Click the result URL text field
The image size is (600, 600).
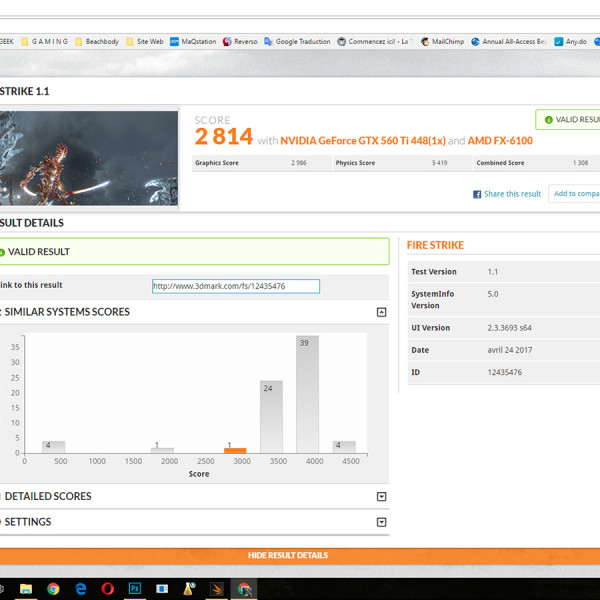point(236,286)
